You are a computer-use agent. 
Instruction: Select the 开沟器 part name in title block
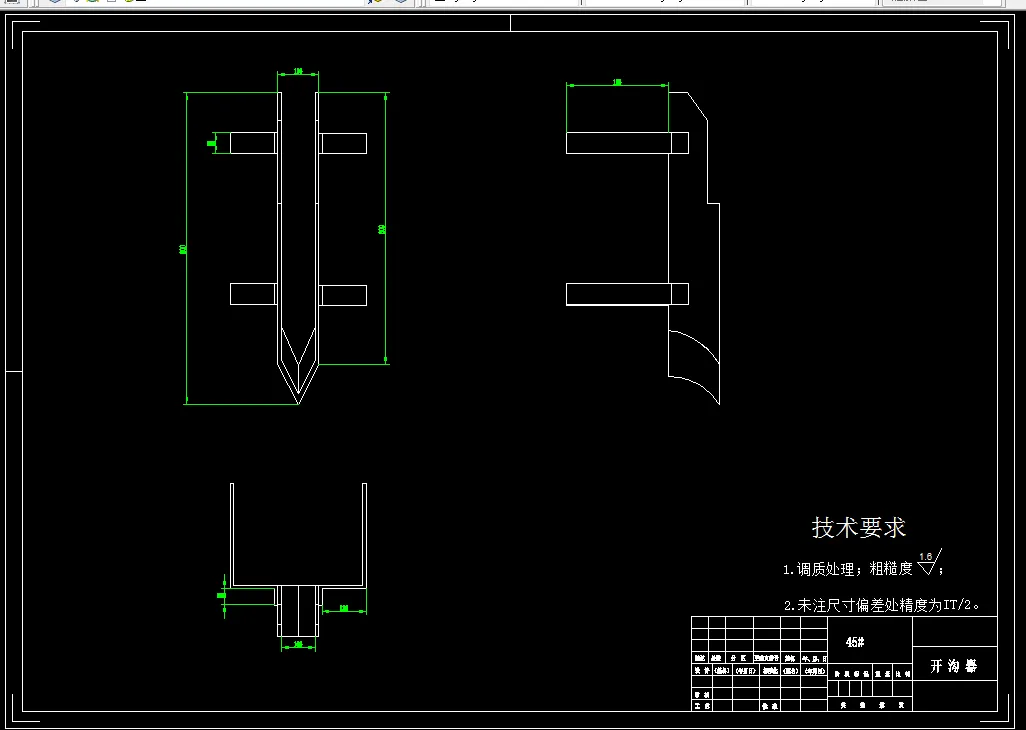coord(953,666)
